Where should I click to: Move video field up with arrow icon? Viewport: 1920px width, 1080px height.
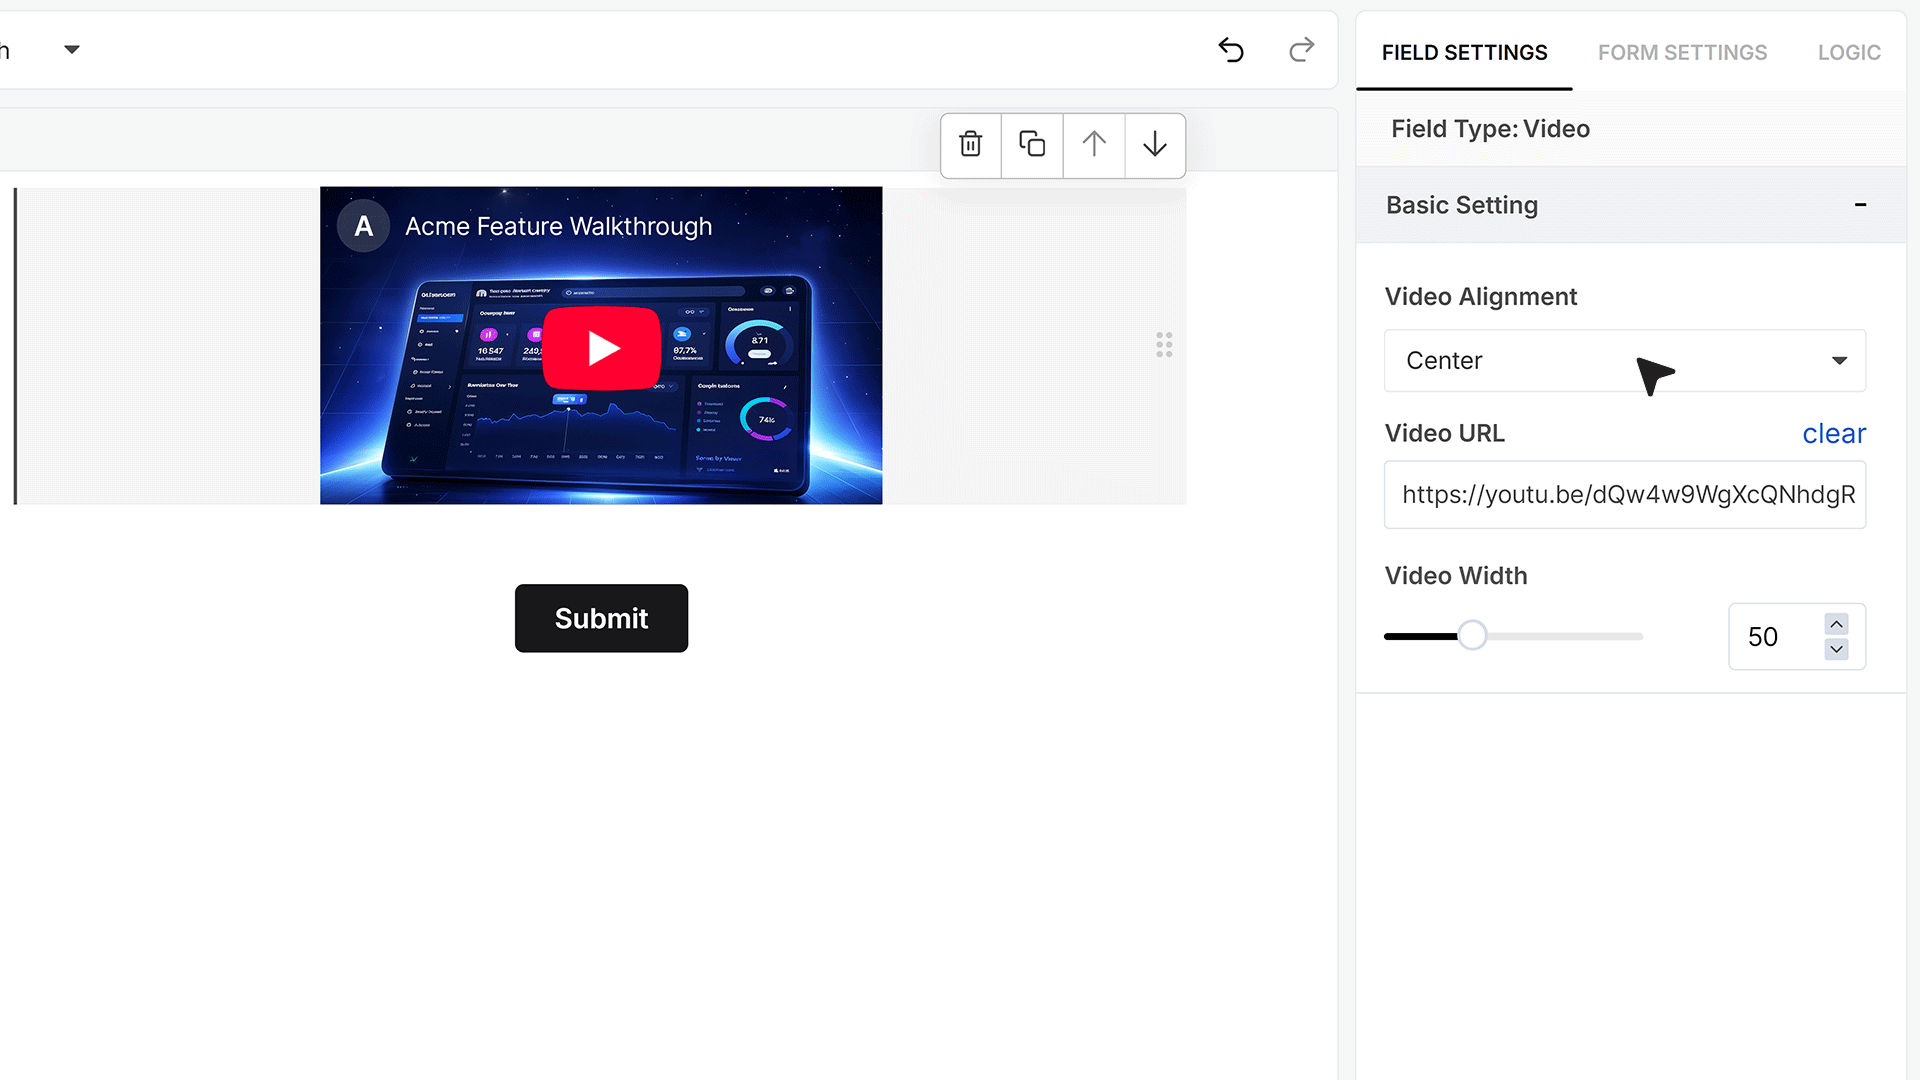[1094, 145]
